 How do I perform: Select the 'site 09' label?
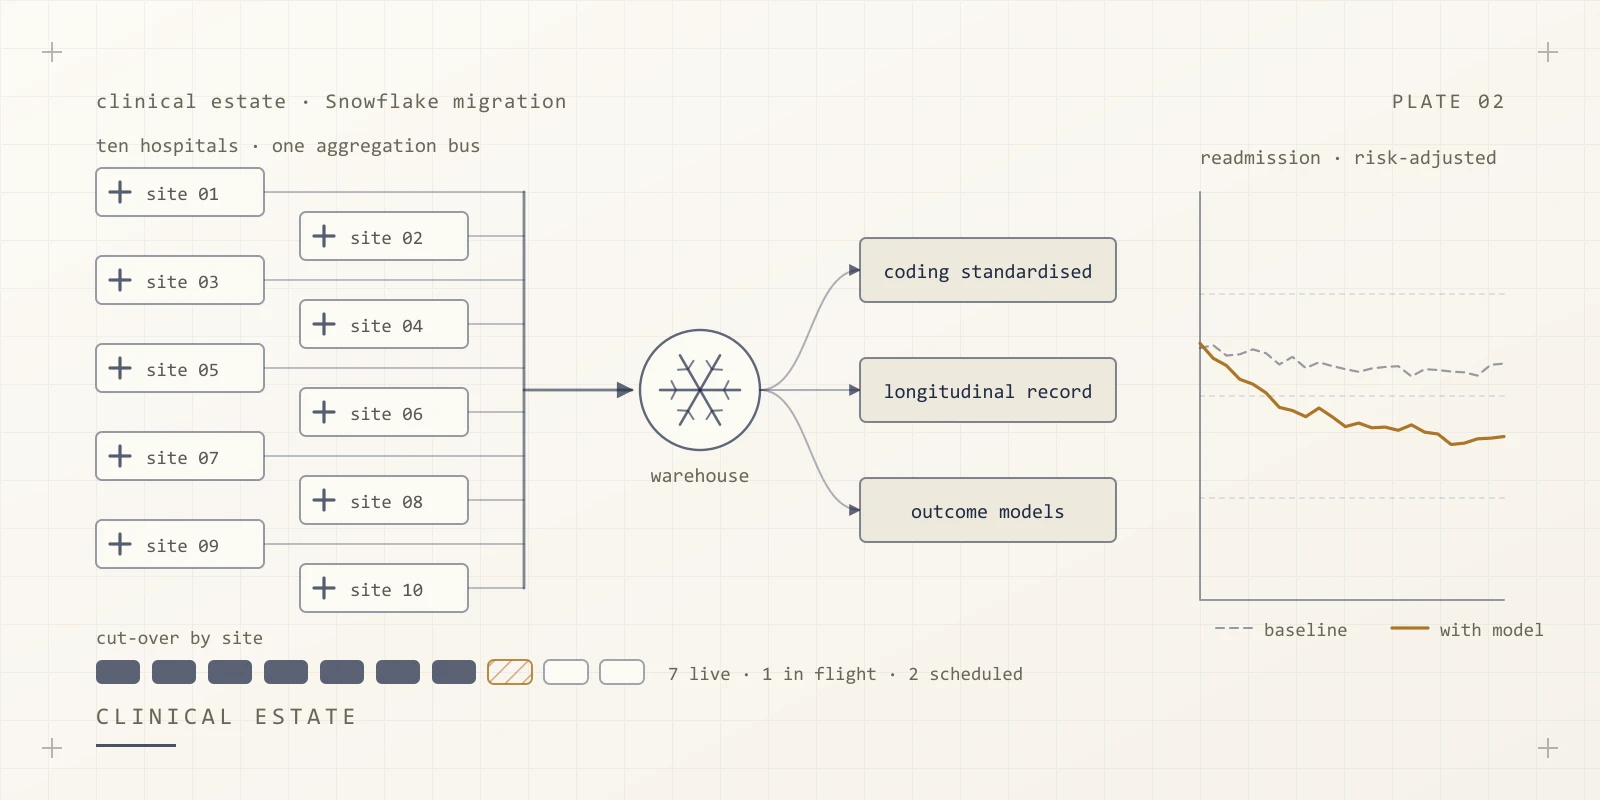182,546
